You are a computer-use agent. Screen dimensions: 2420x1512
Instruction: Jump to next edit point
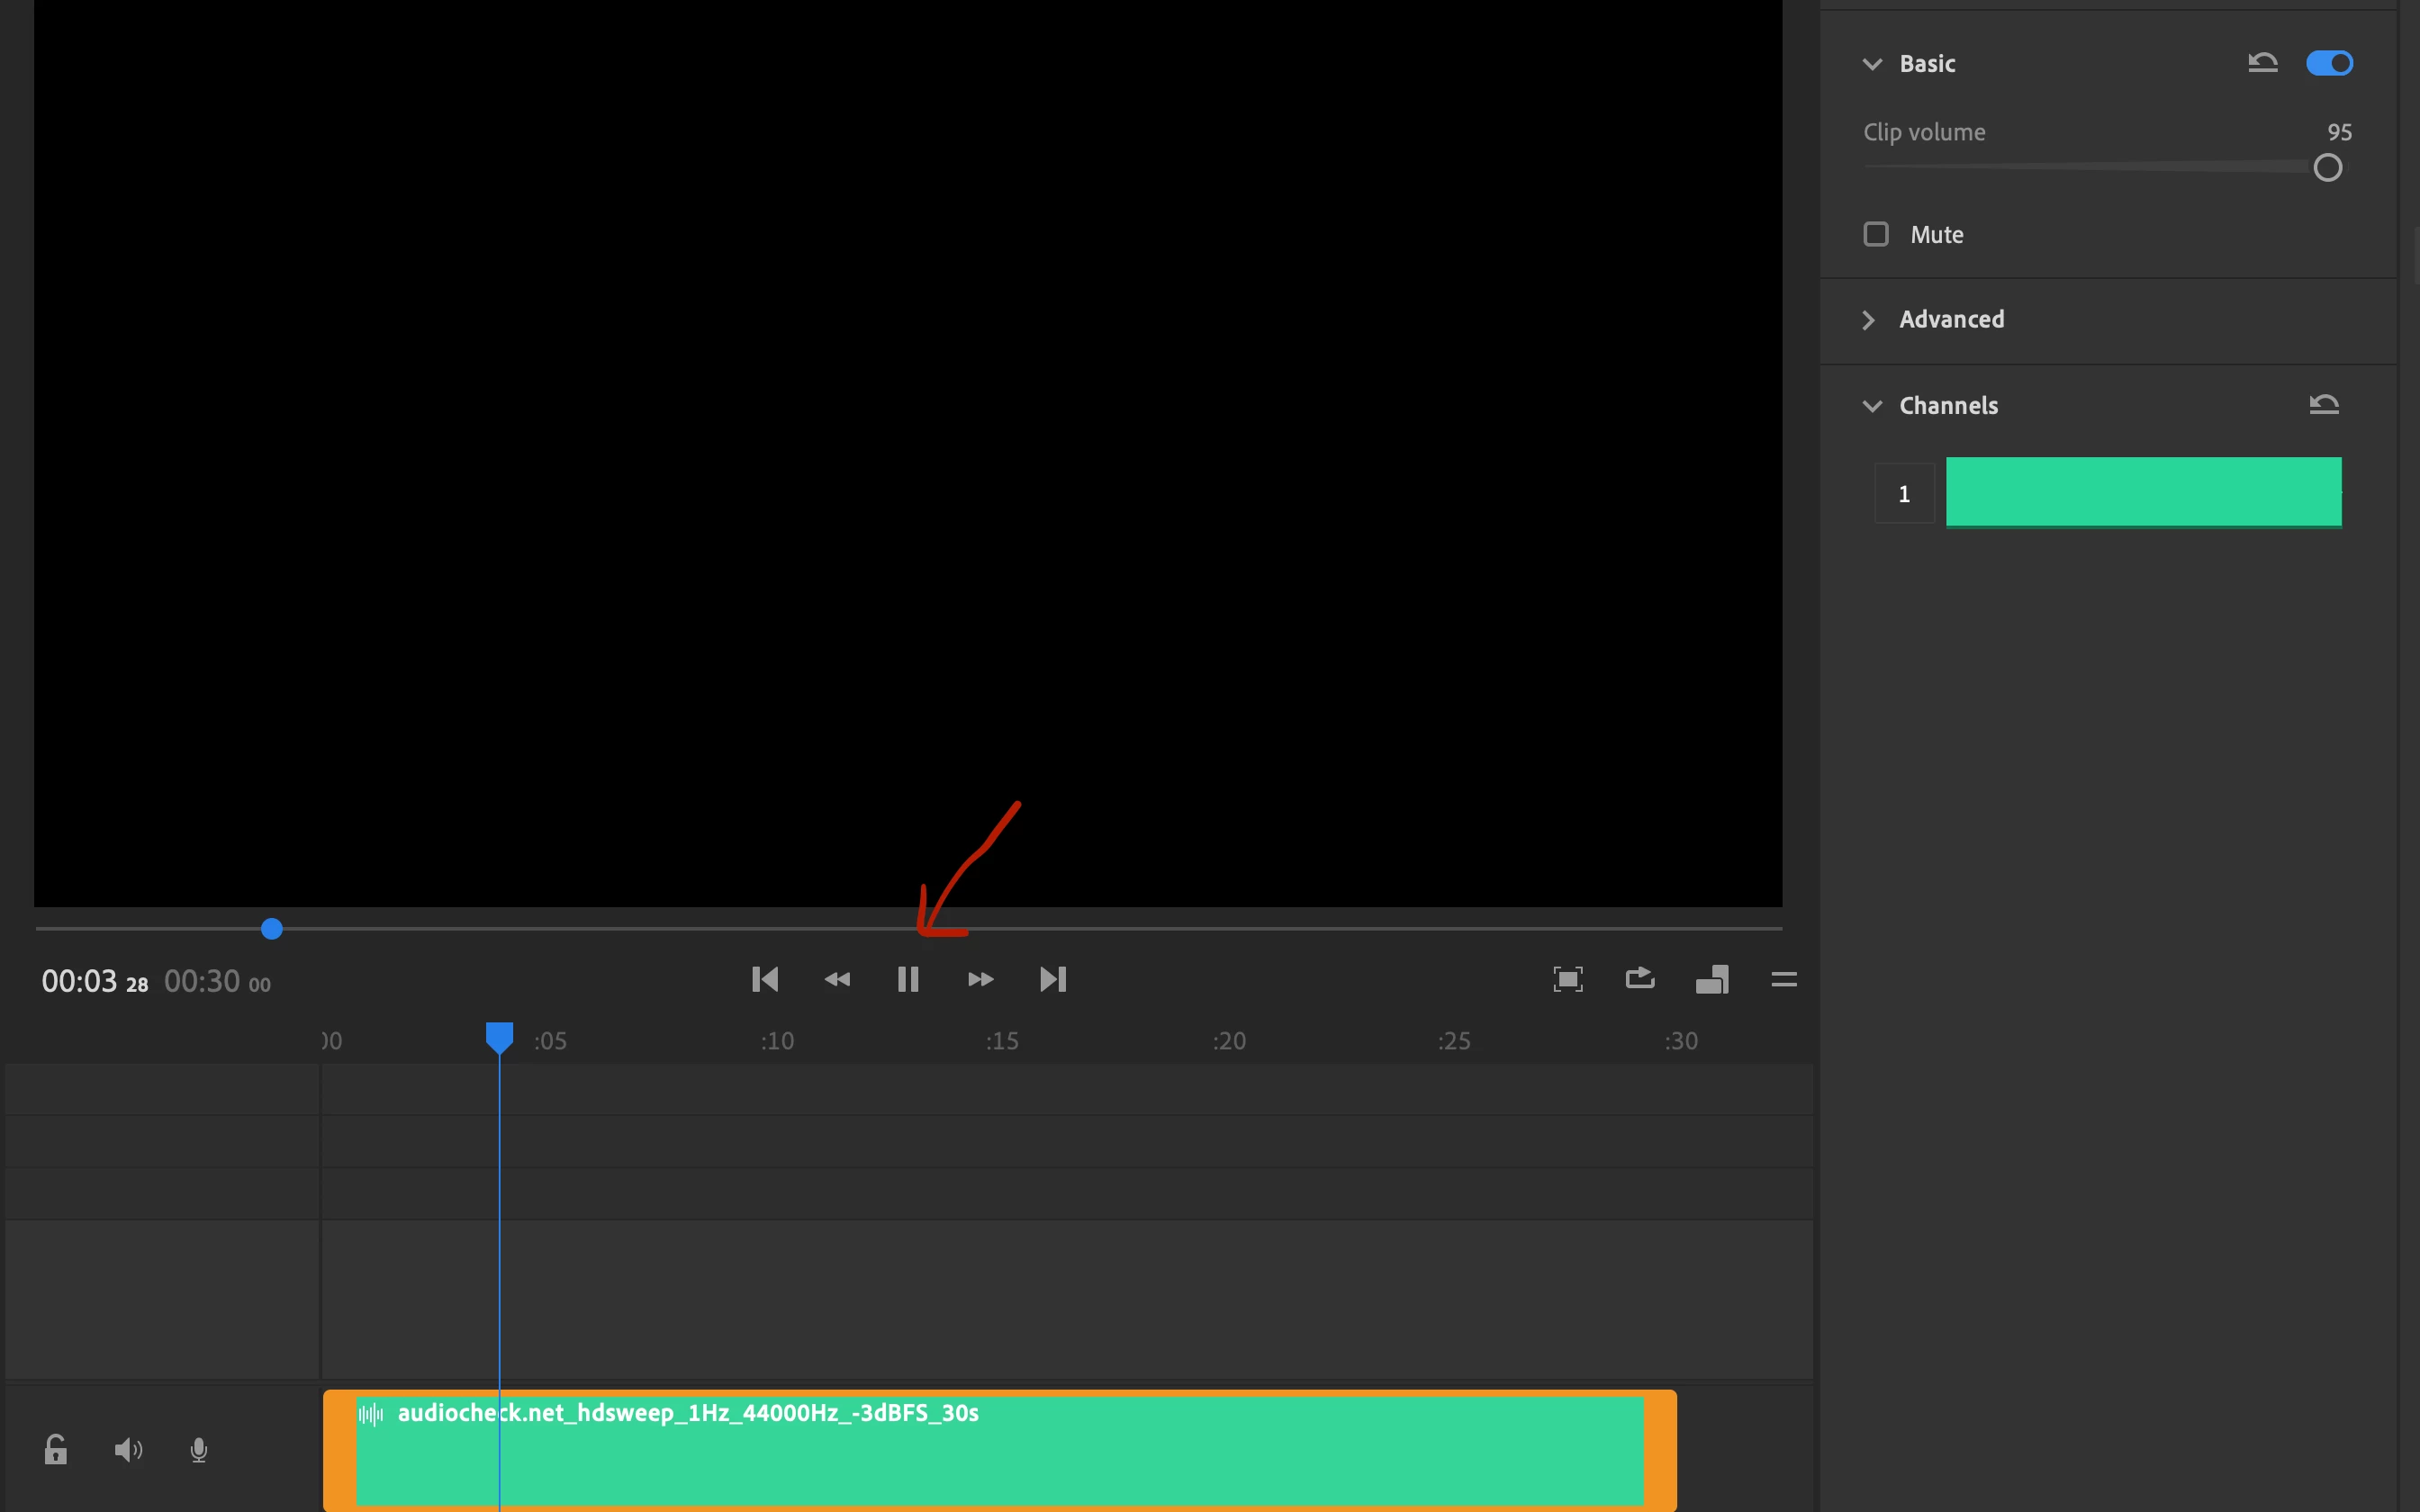[1053, 979]
